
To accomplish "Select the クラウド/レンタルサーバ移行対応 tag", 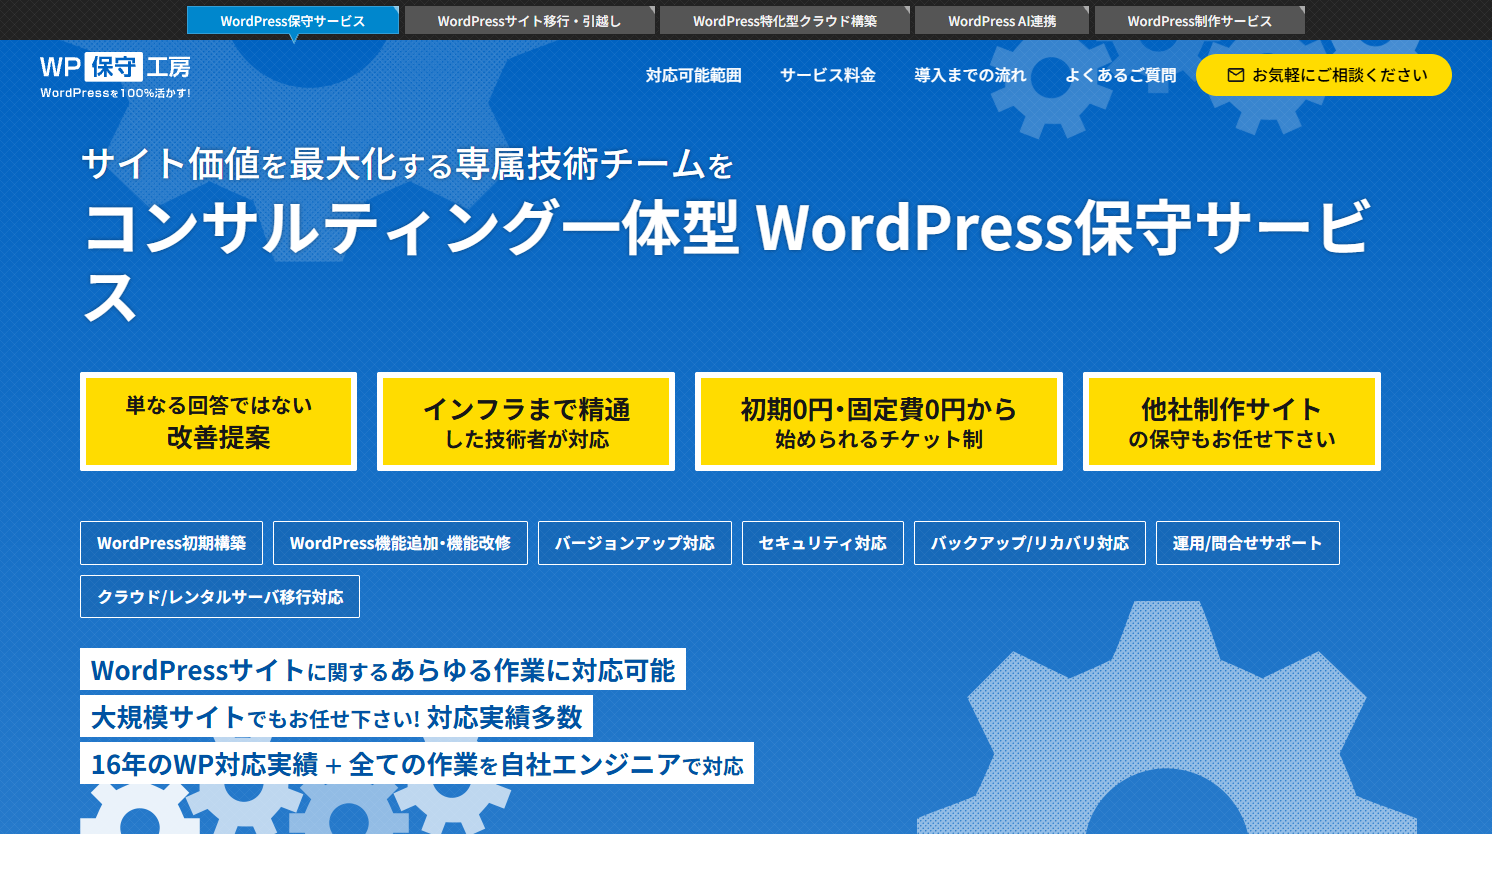I will pos(219,596).
